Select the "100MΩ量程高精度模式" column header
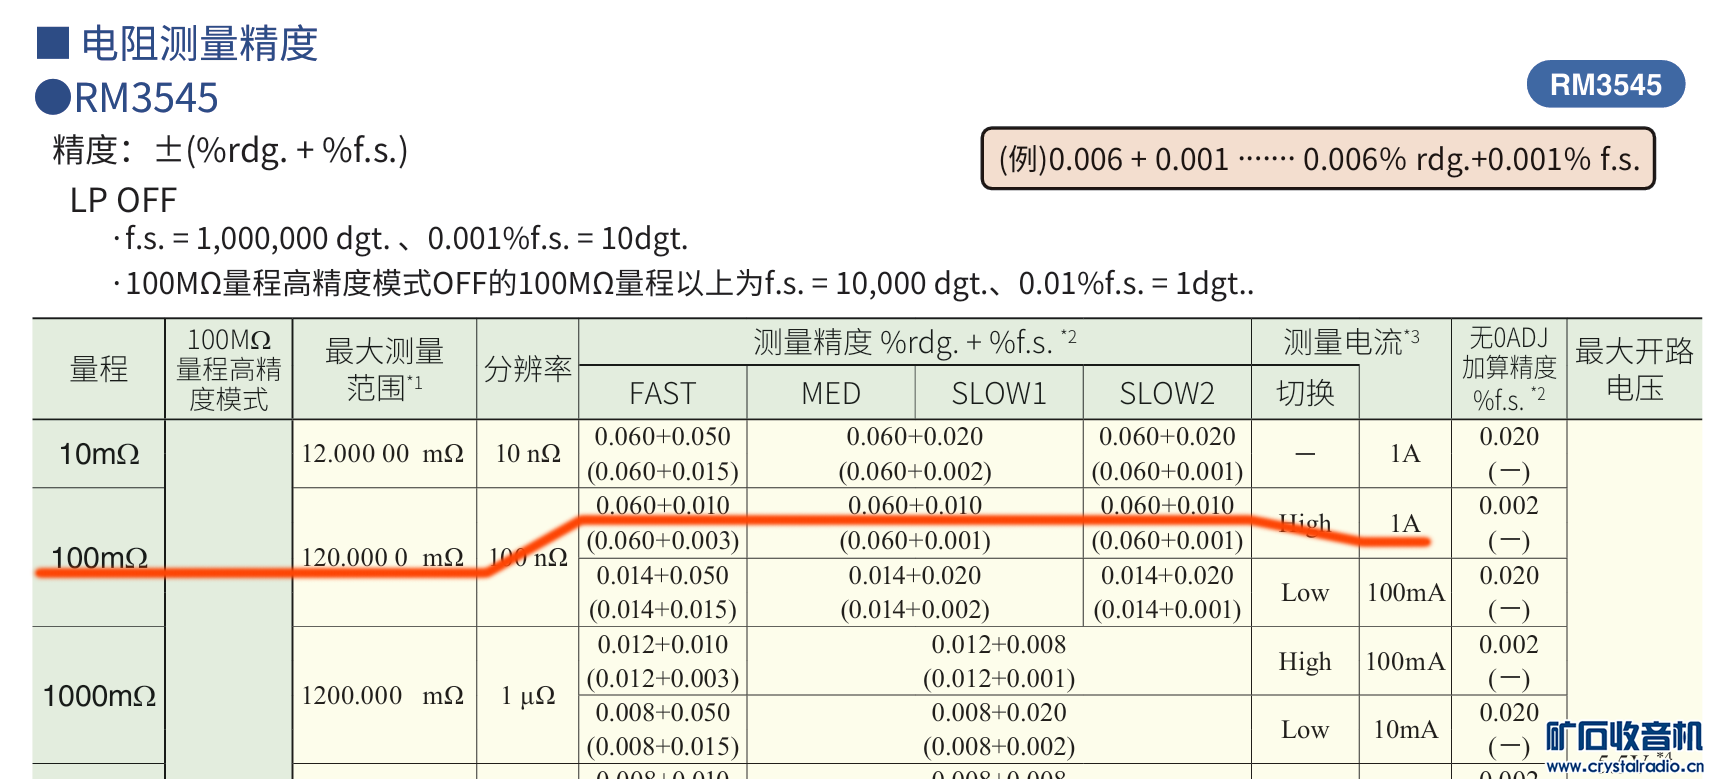This screenshot has width=1712, height=779. point(229,369)
